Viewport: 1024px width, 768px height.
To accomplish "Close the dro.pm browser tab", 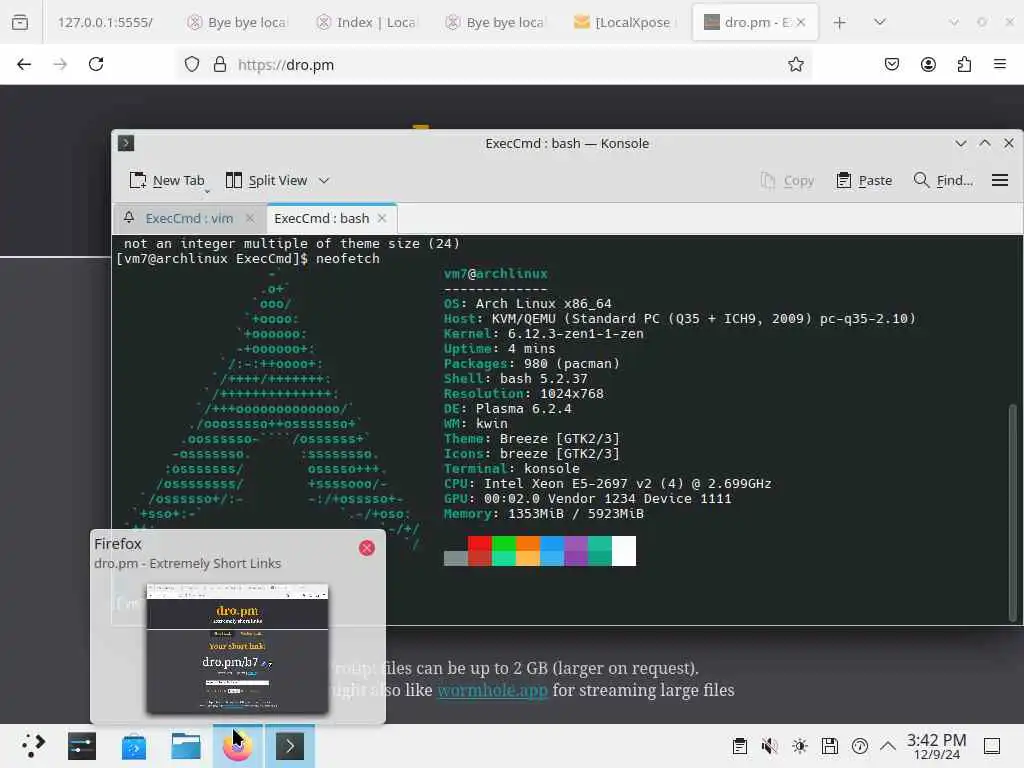I will tap(801, 22).
